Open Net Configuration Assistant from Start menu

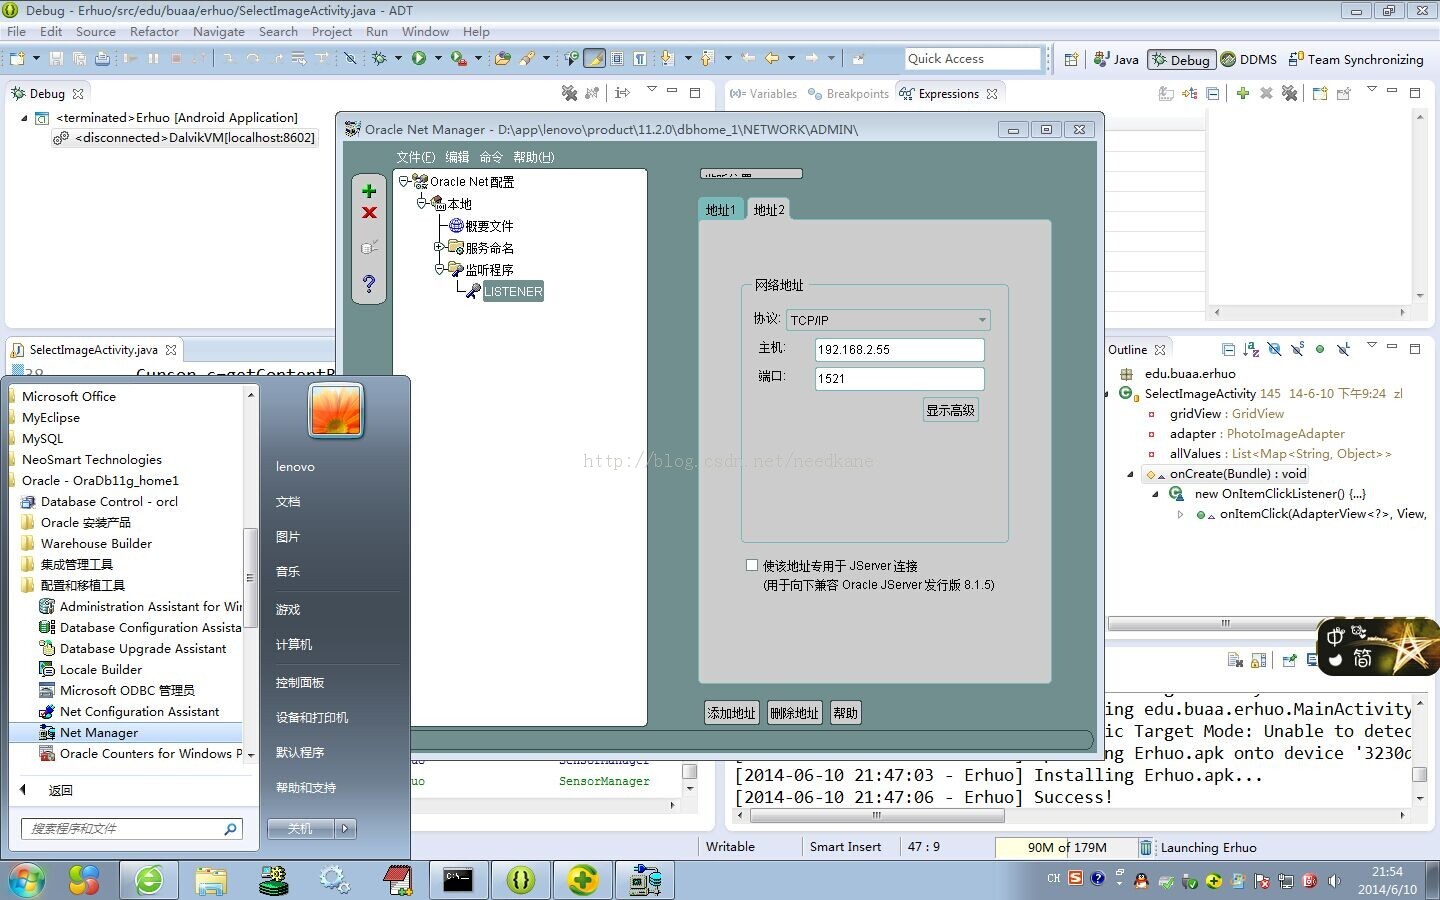coord(139,711)
